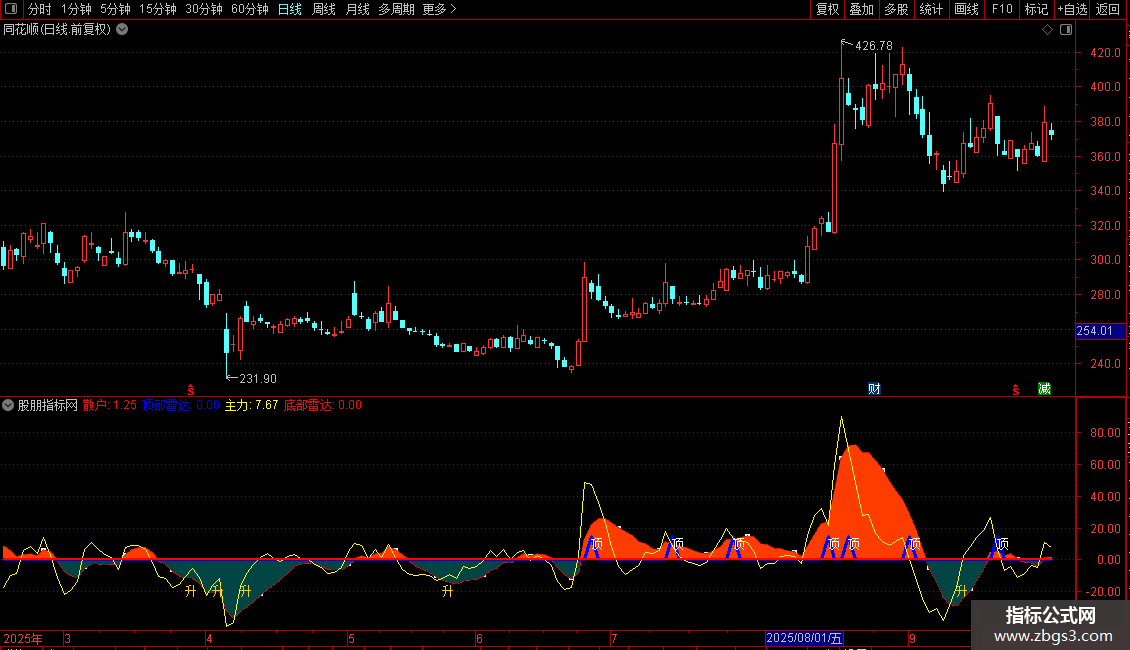This screenshot has height=650, width=1130.
Task: Click the 叠加 overlay button
Action: point(861,9)
